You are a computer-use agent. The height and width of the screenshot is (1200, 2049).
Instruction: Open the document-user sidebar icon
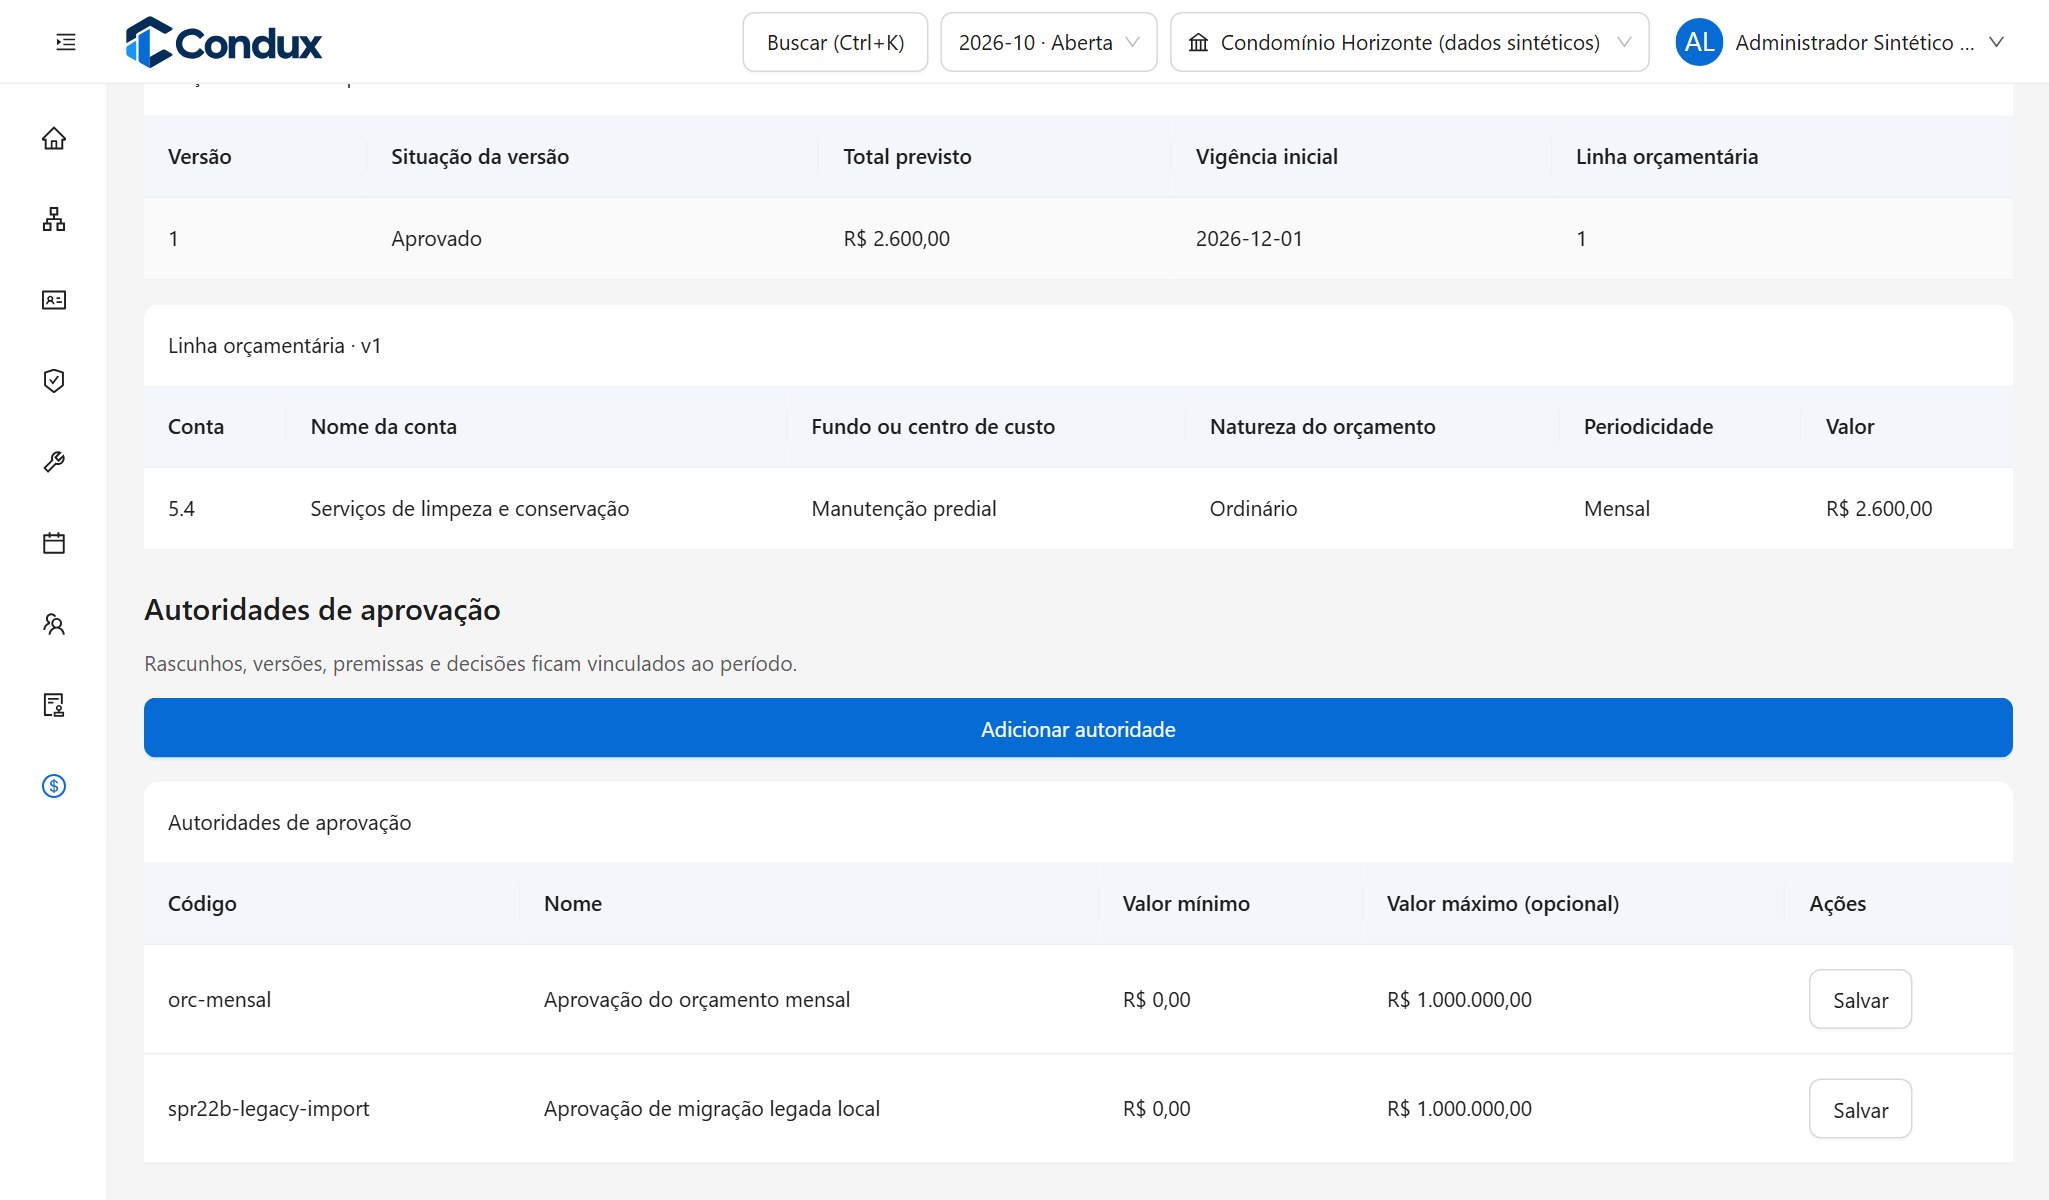pyautogui.click(x=54, y=705)
